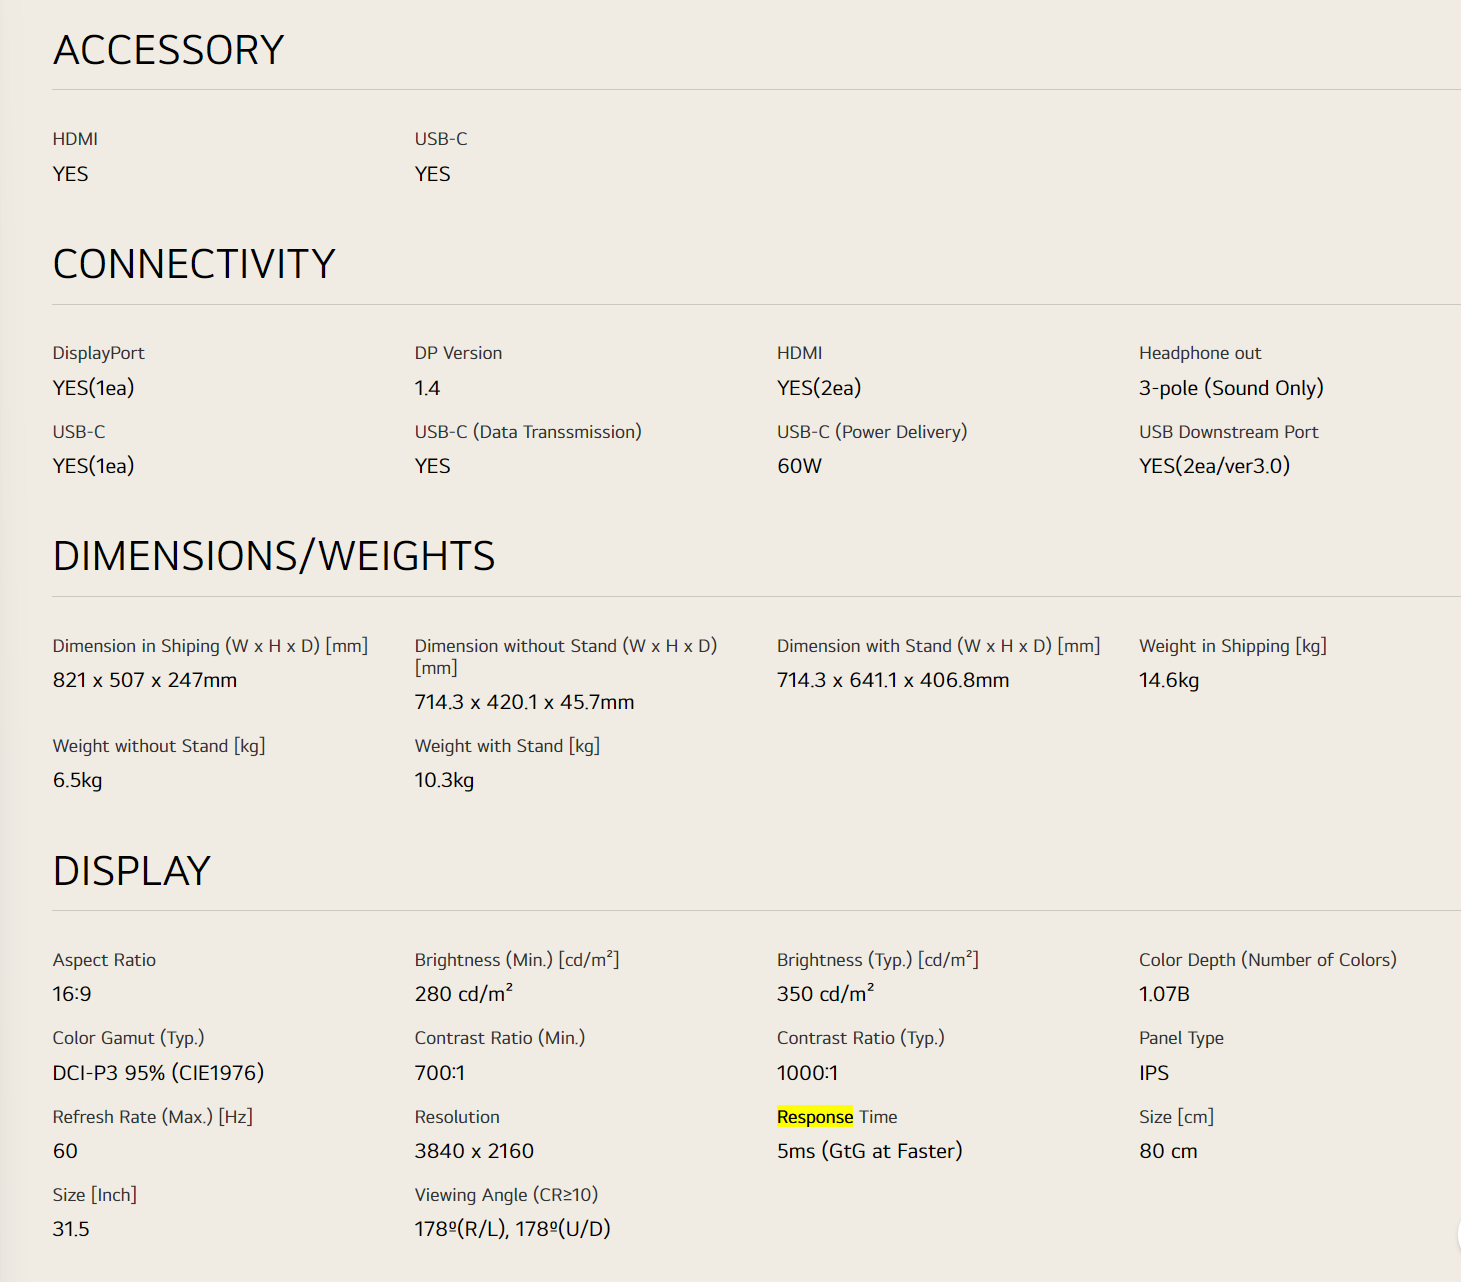Select the weight value "6.5kg"
Viewport: 1461px width, 1282px height.
coord(78,780)
